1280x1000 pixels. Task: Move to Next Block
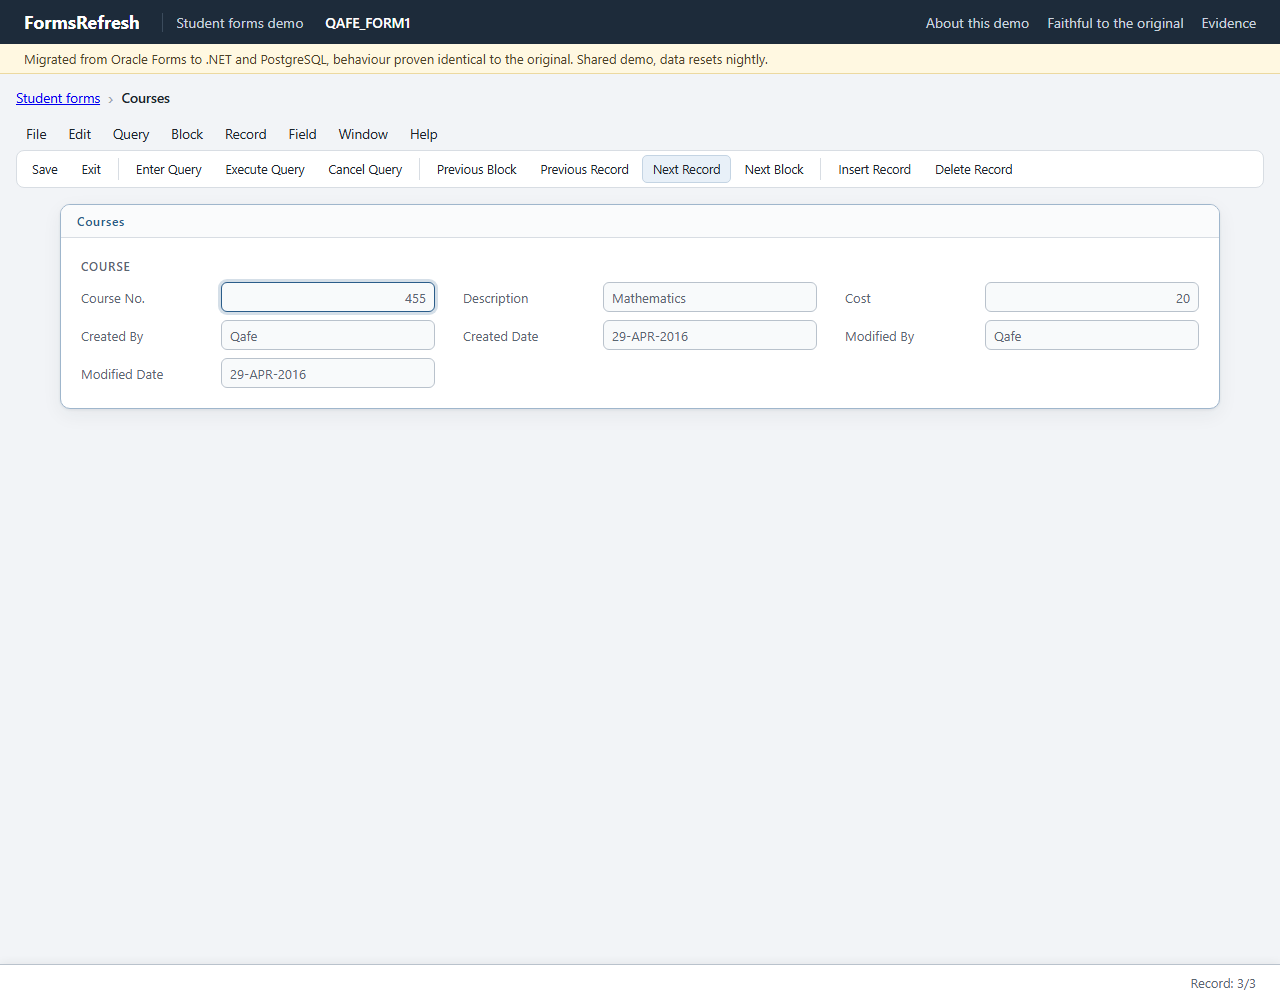pos(774,169)
